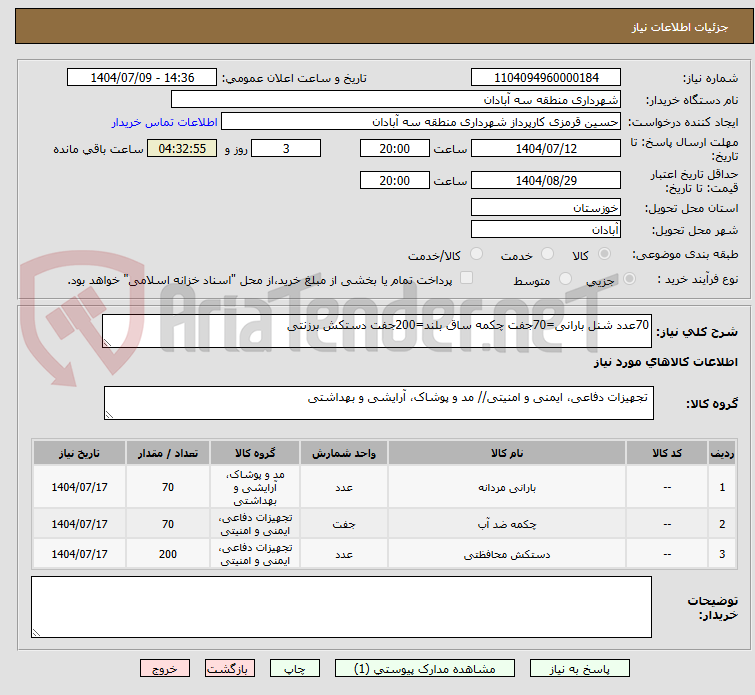Click the پاسخ به نیاز button
This screenshot has height=695, width=755.
point(580,668)
